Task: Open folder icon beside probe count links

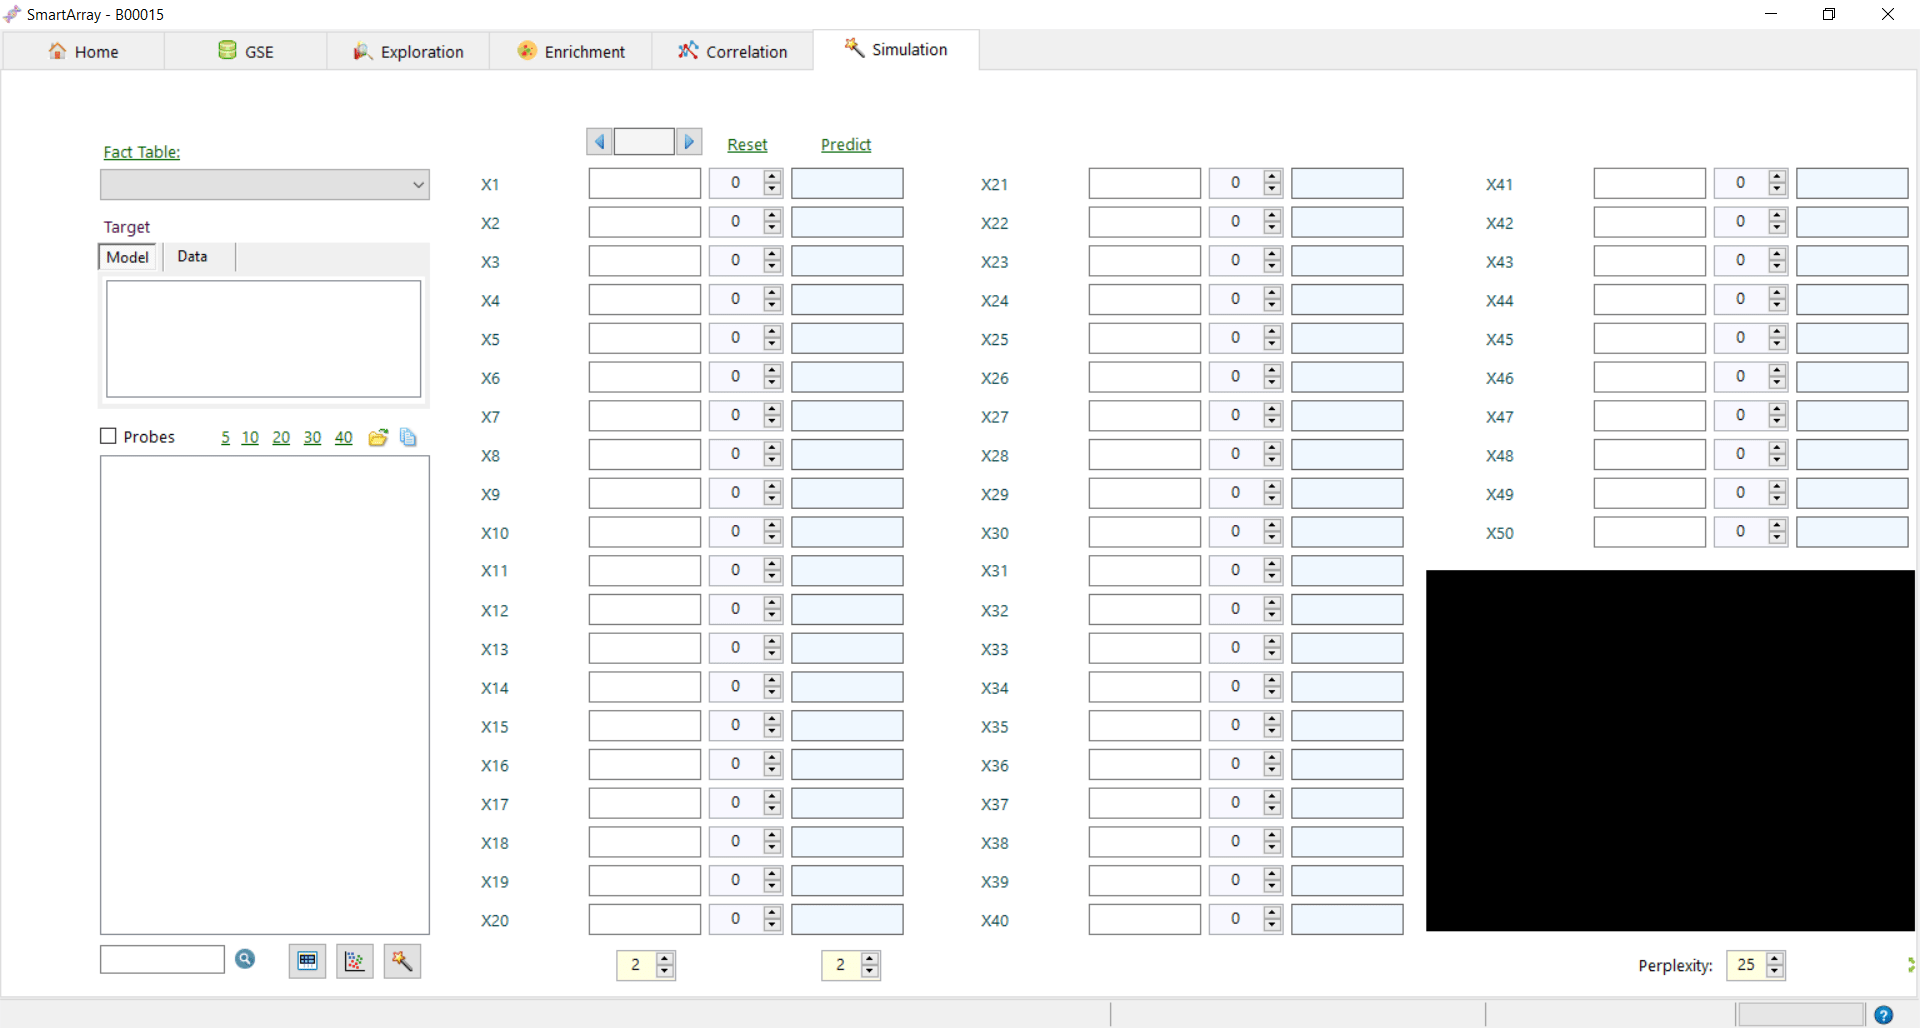Action: 378,437
